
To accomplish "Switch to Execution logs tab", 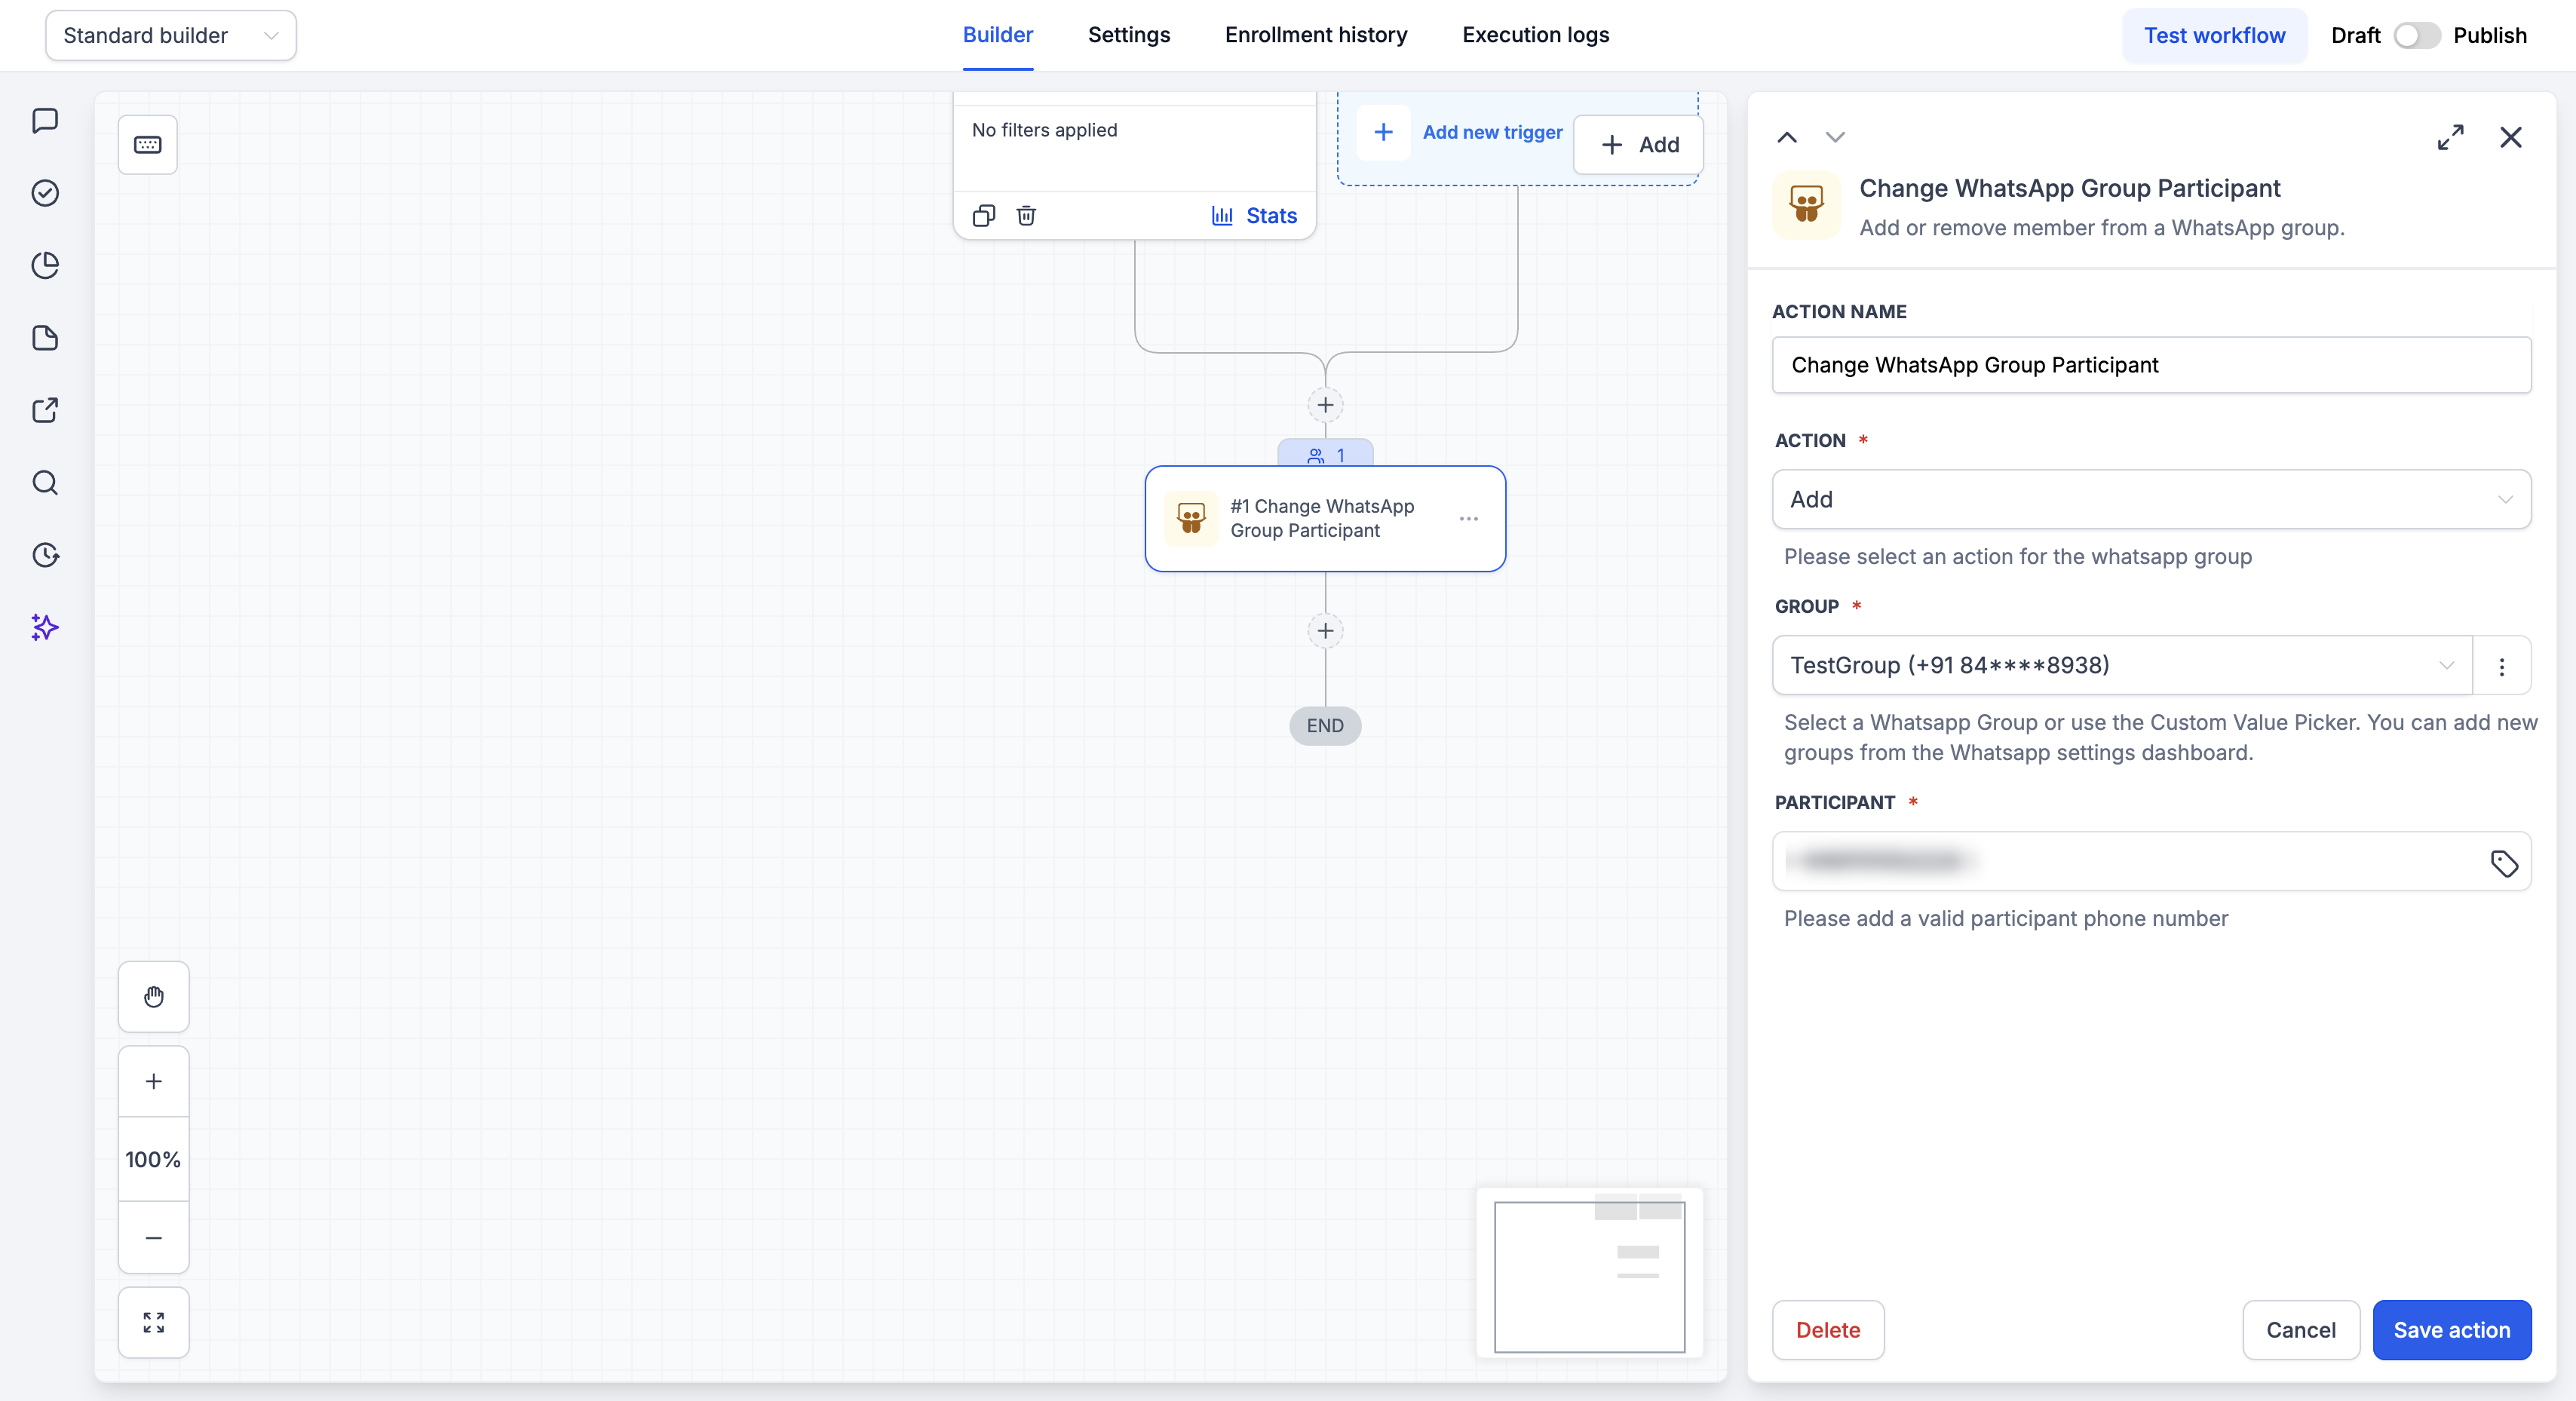I will click(1535, 35).
